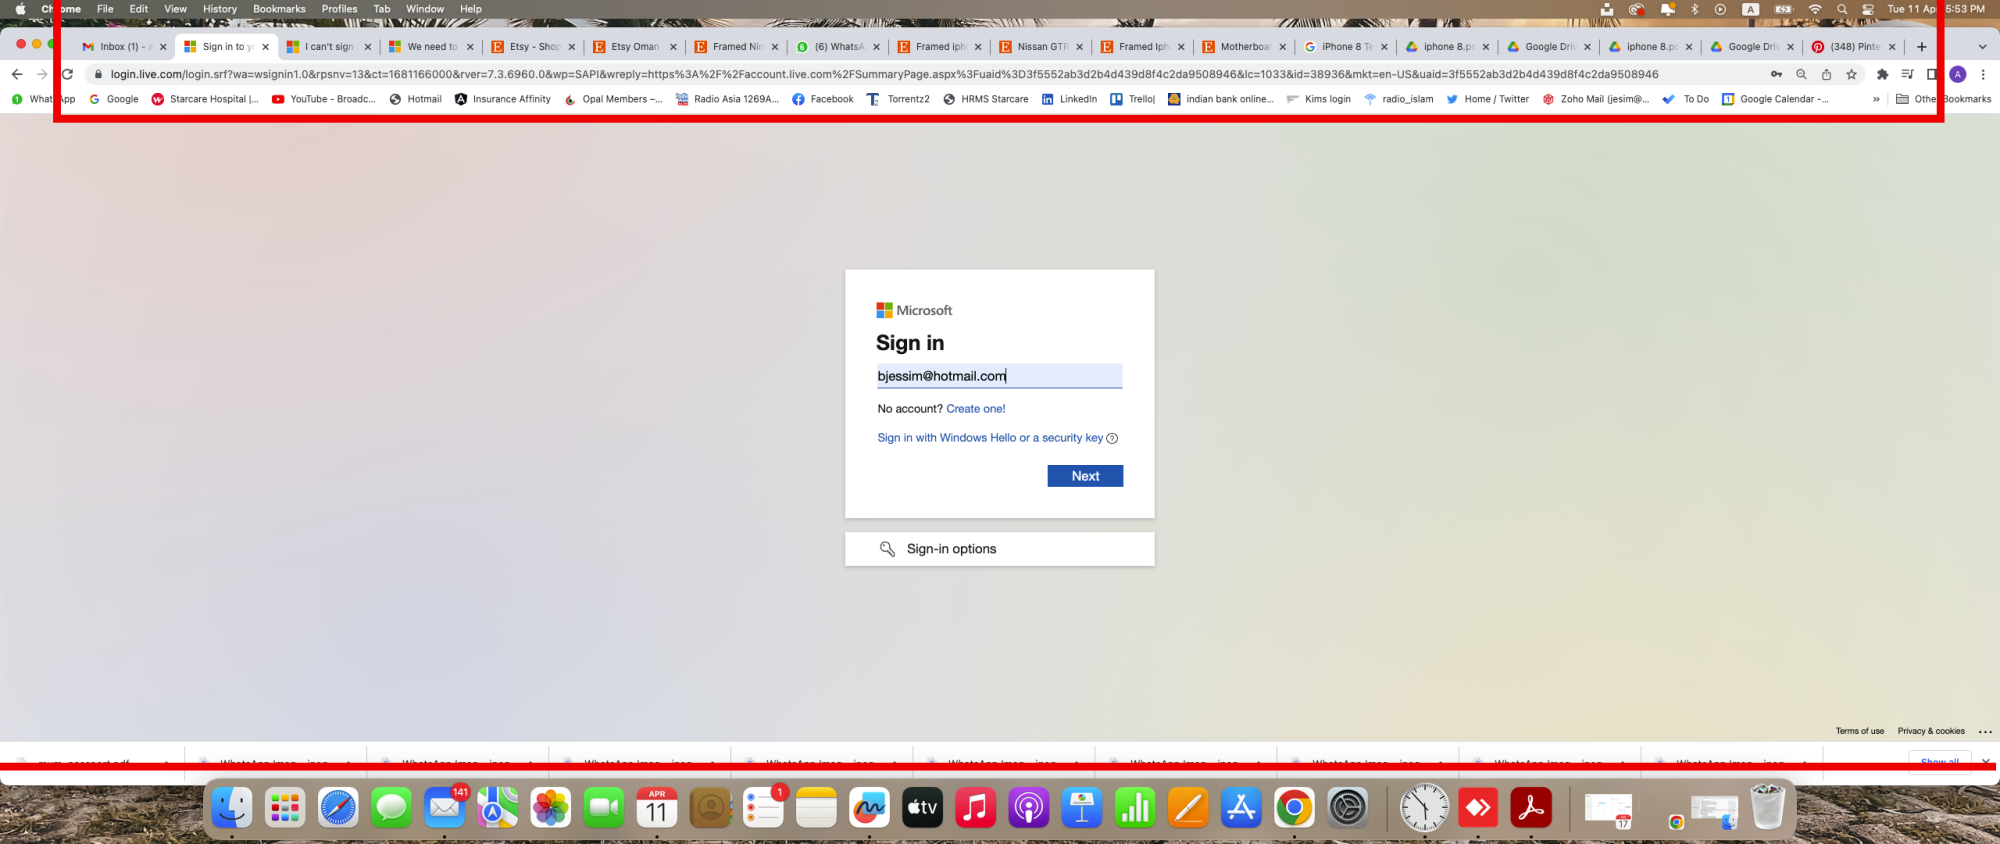Open a new tab with plus button
Screen dimensions: 2000x844
tap(1921, 47)
